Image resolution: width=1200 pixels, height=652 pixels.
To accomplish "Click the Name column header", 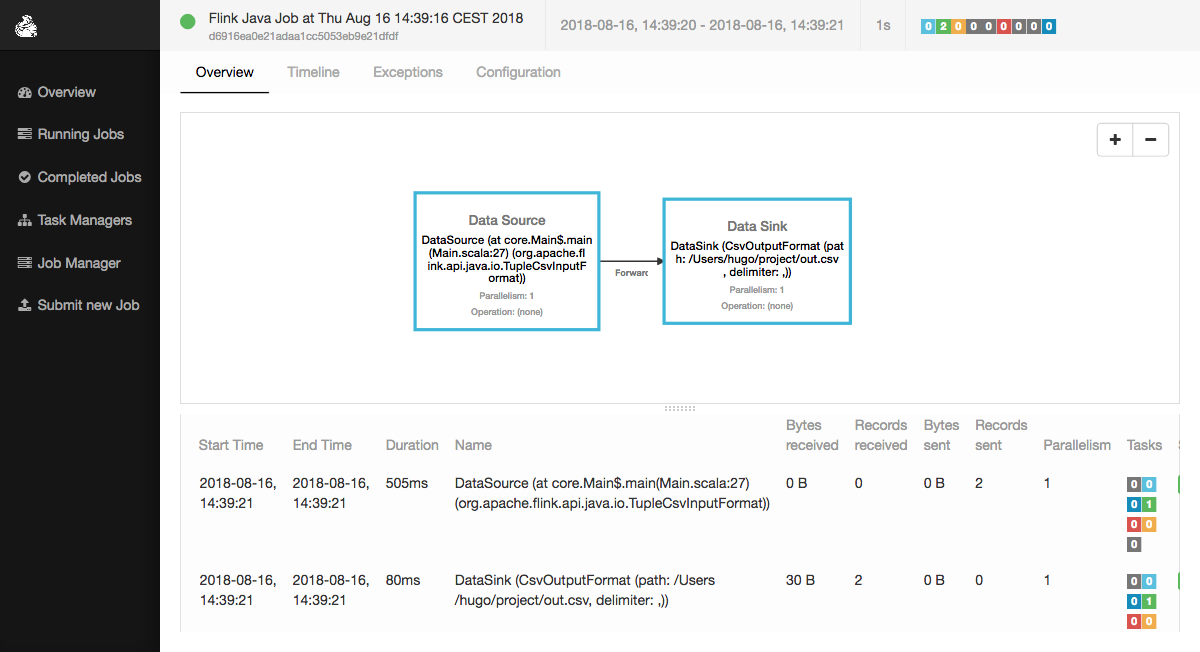I will point(475,445).
